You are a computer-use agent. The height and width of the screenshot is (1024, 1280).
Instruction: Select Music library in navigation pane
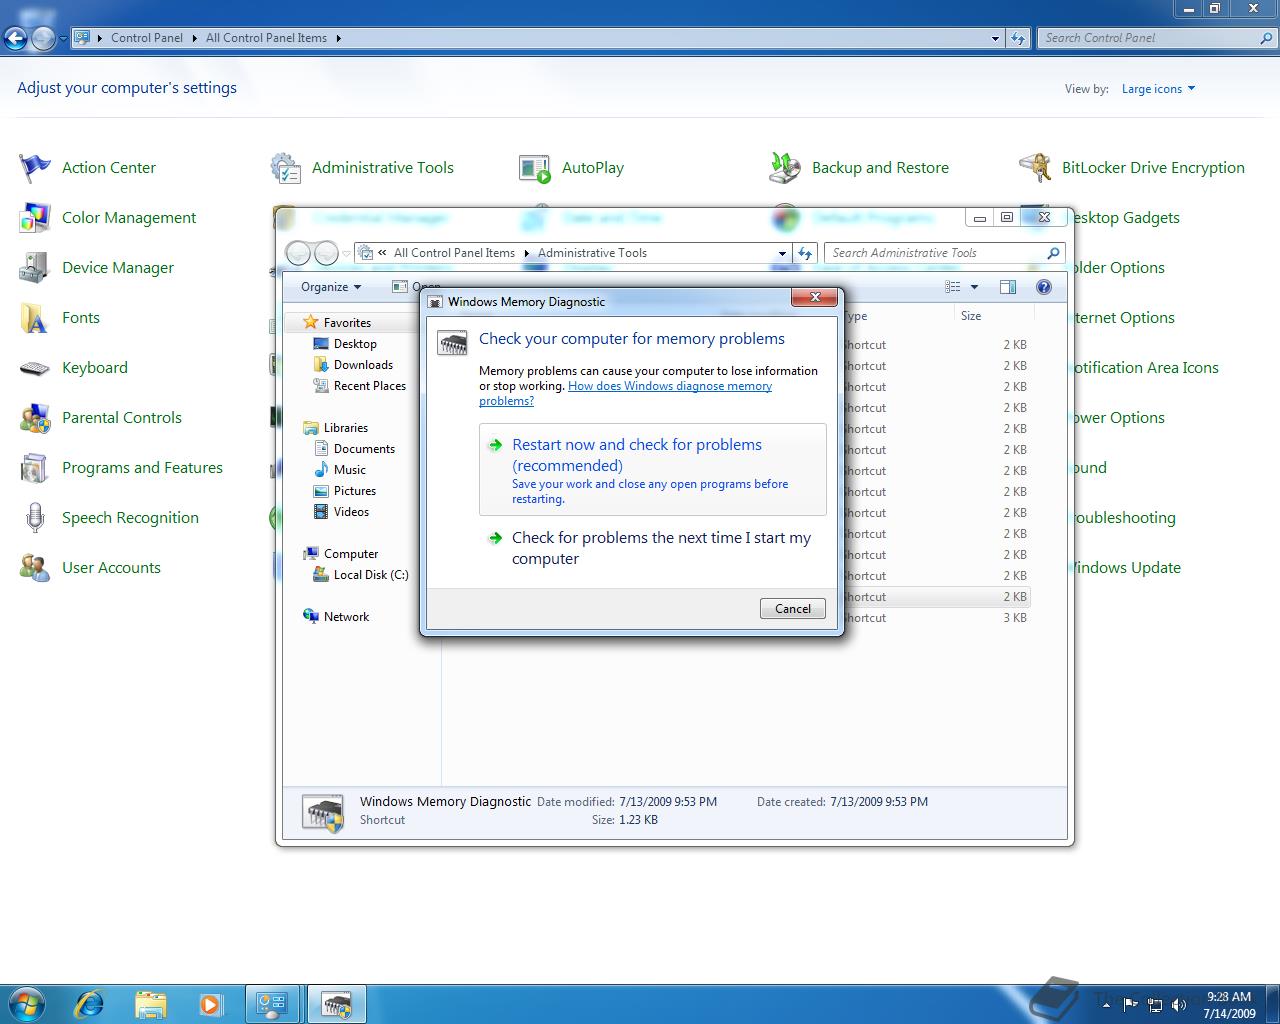tap(349, 470)
